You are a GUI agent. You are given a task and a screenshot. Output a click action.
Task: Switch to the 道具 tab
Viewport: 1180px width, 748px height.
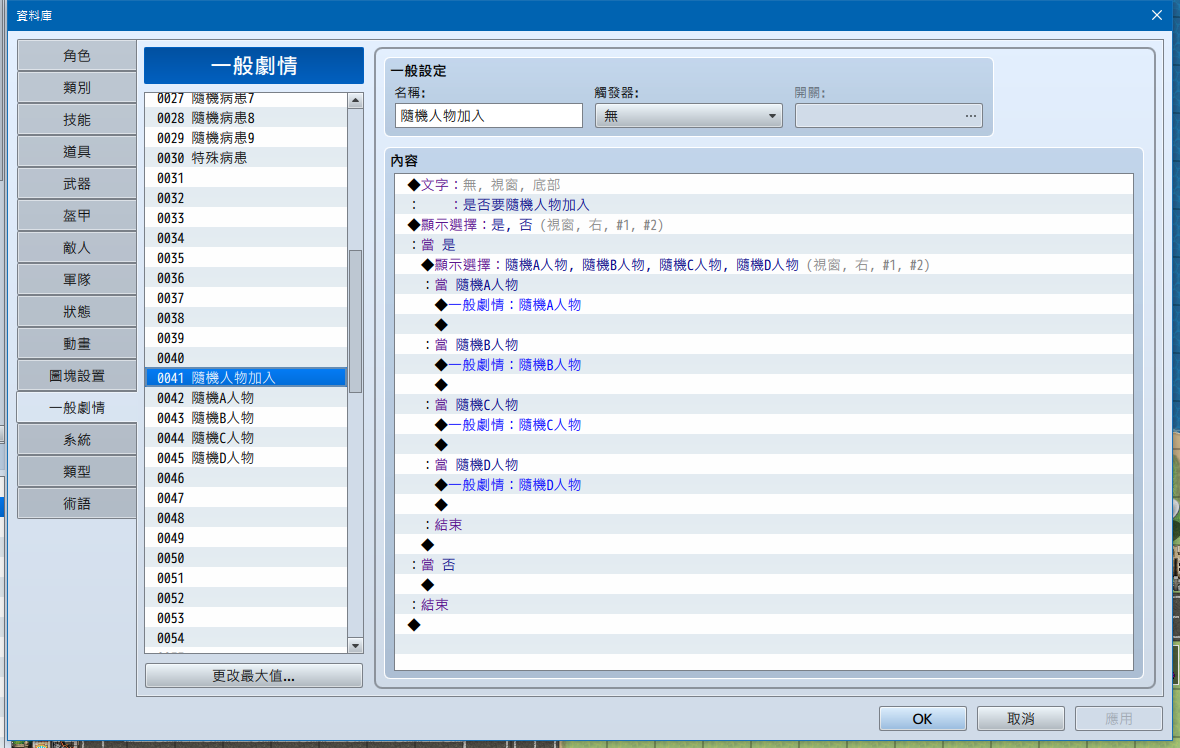[x=77, y=151]
